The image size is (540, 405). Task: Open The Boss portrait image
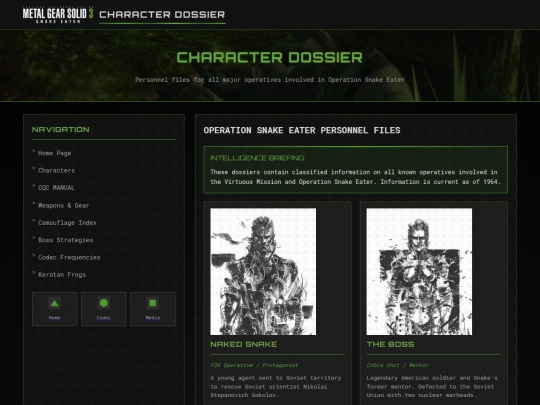pos(419,271)
